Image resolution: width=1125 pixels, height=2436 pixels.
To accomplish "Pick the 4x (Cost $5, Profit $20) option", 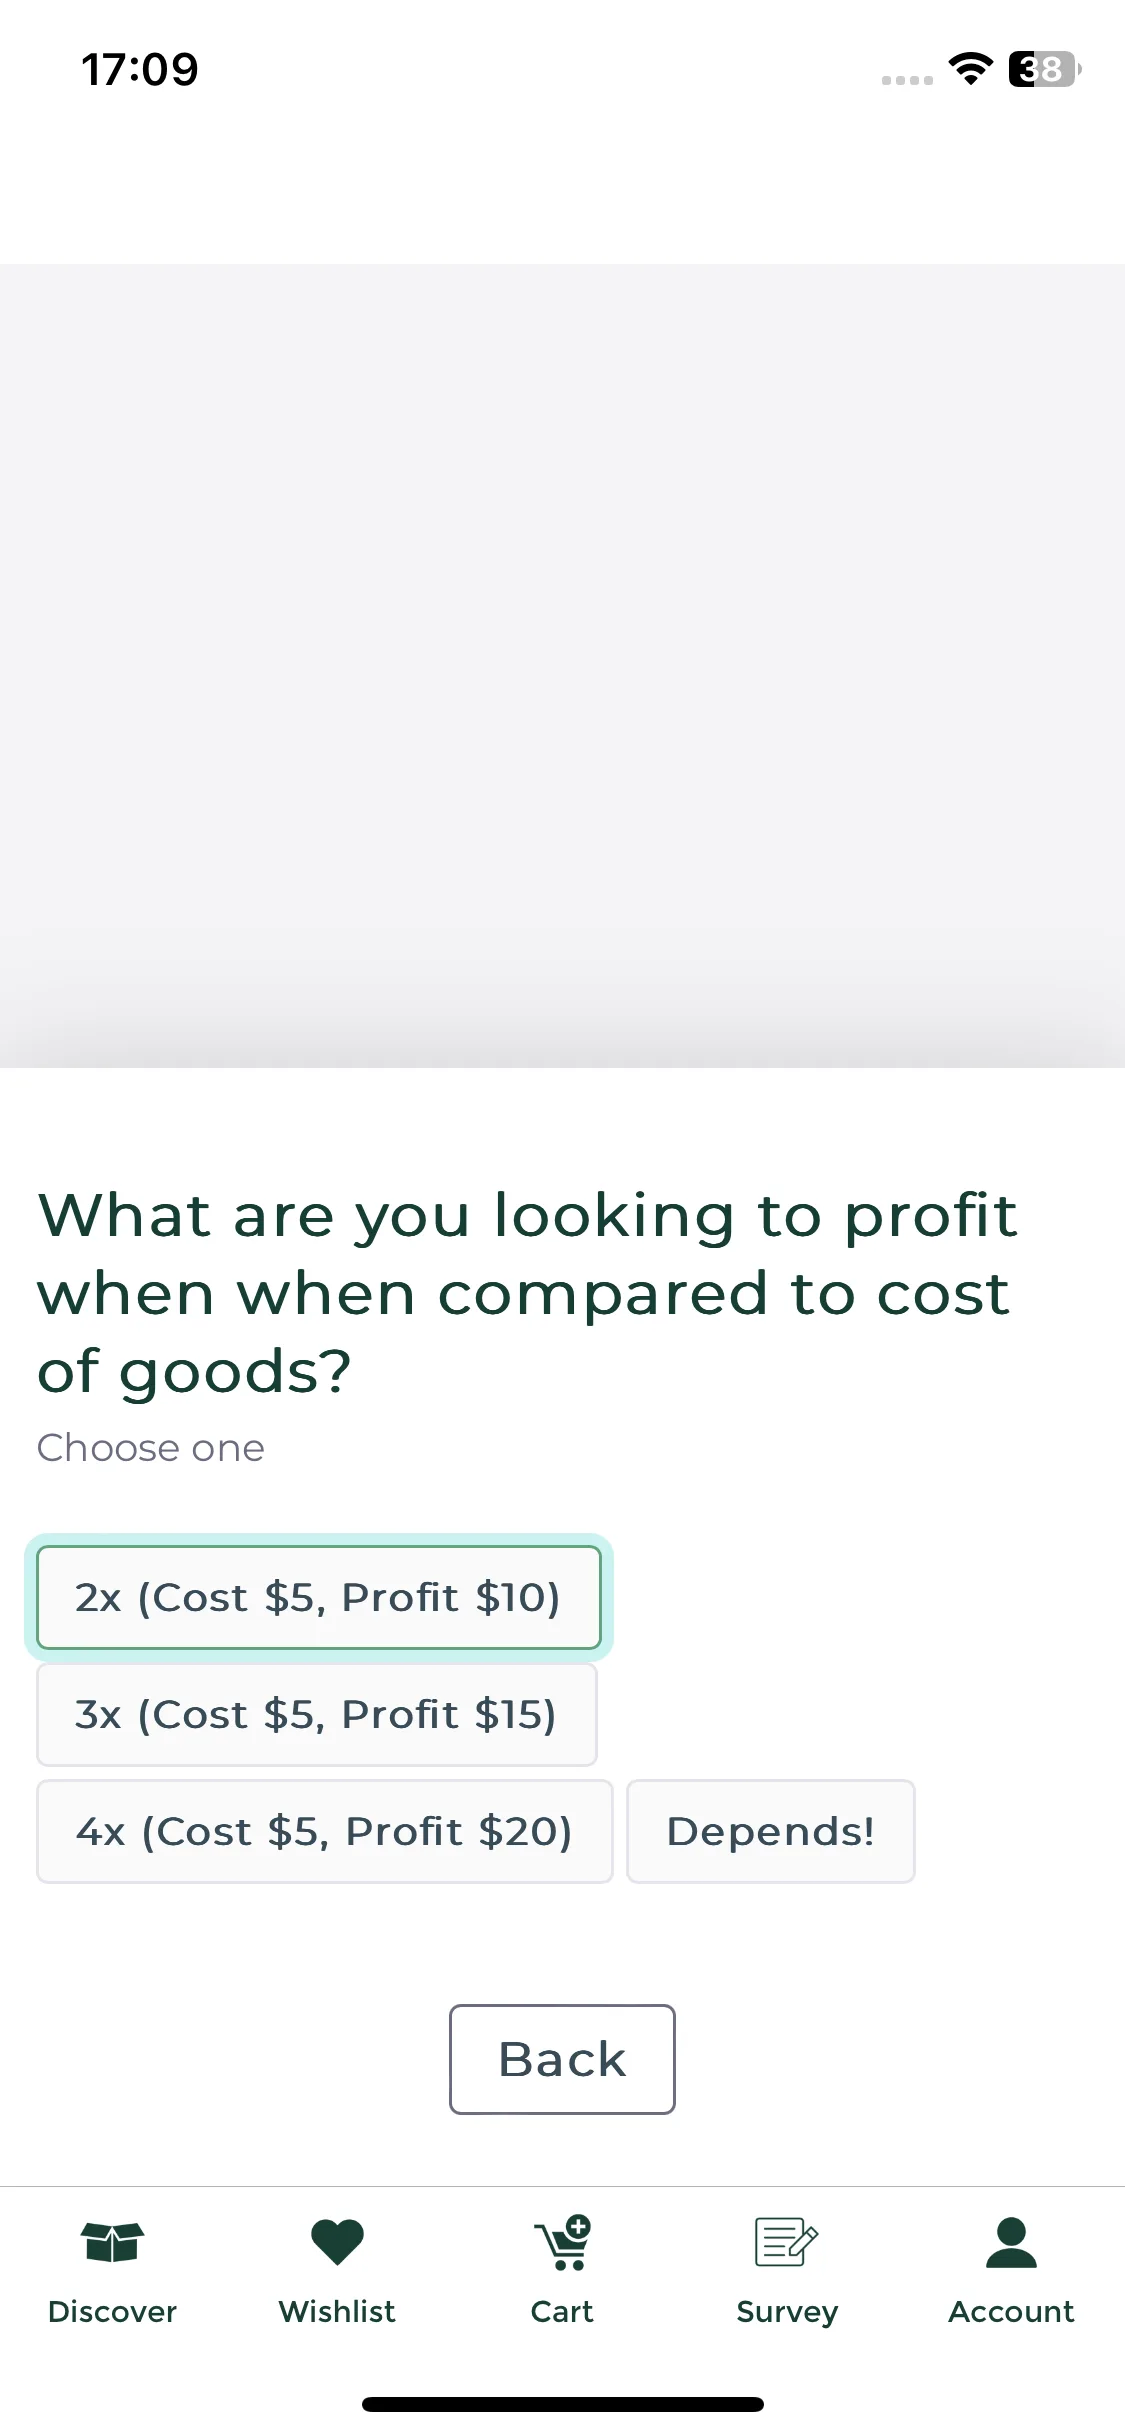I will (324, 1831).
